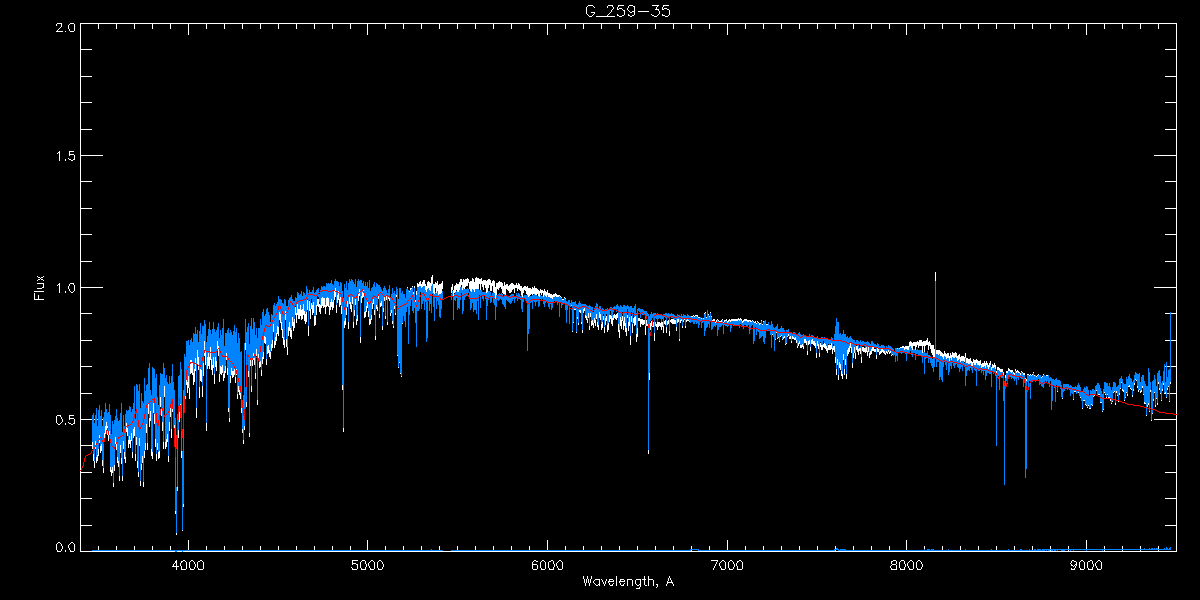Click the 9000 wavelength tick label

[1086, 565]
